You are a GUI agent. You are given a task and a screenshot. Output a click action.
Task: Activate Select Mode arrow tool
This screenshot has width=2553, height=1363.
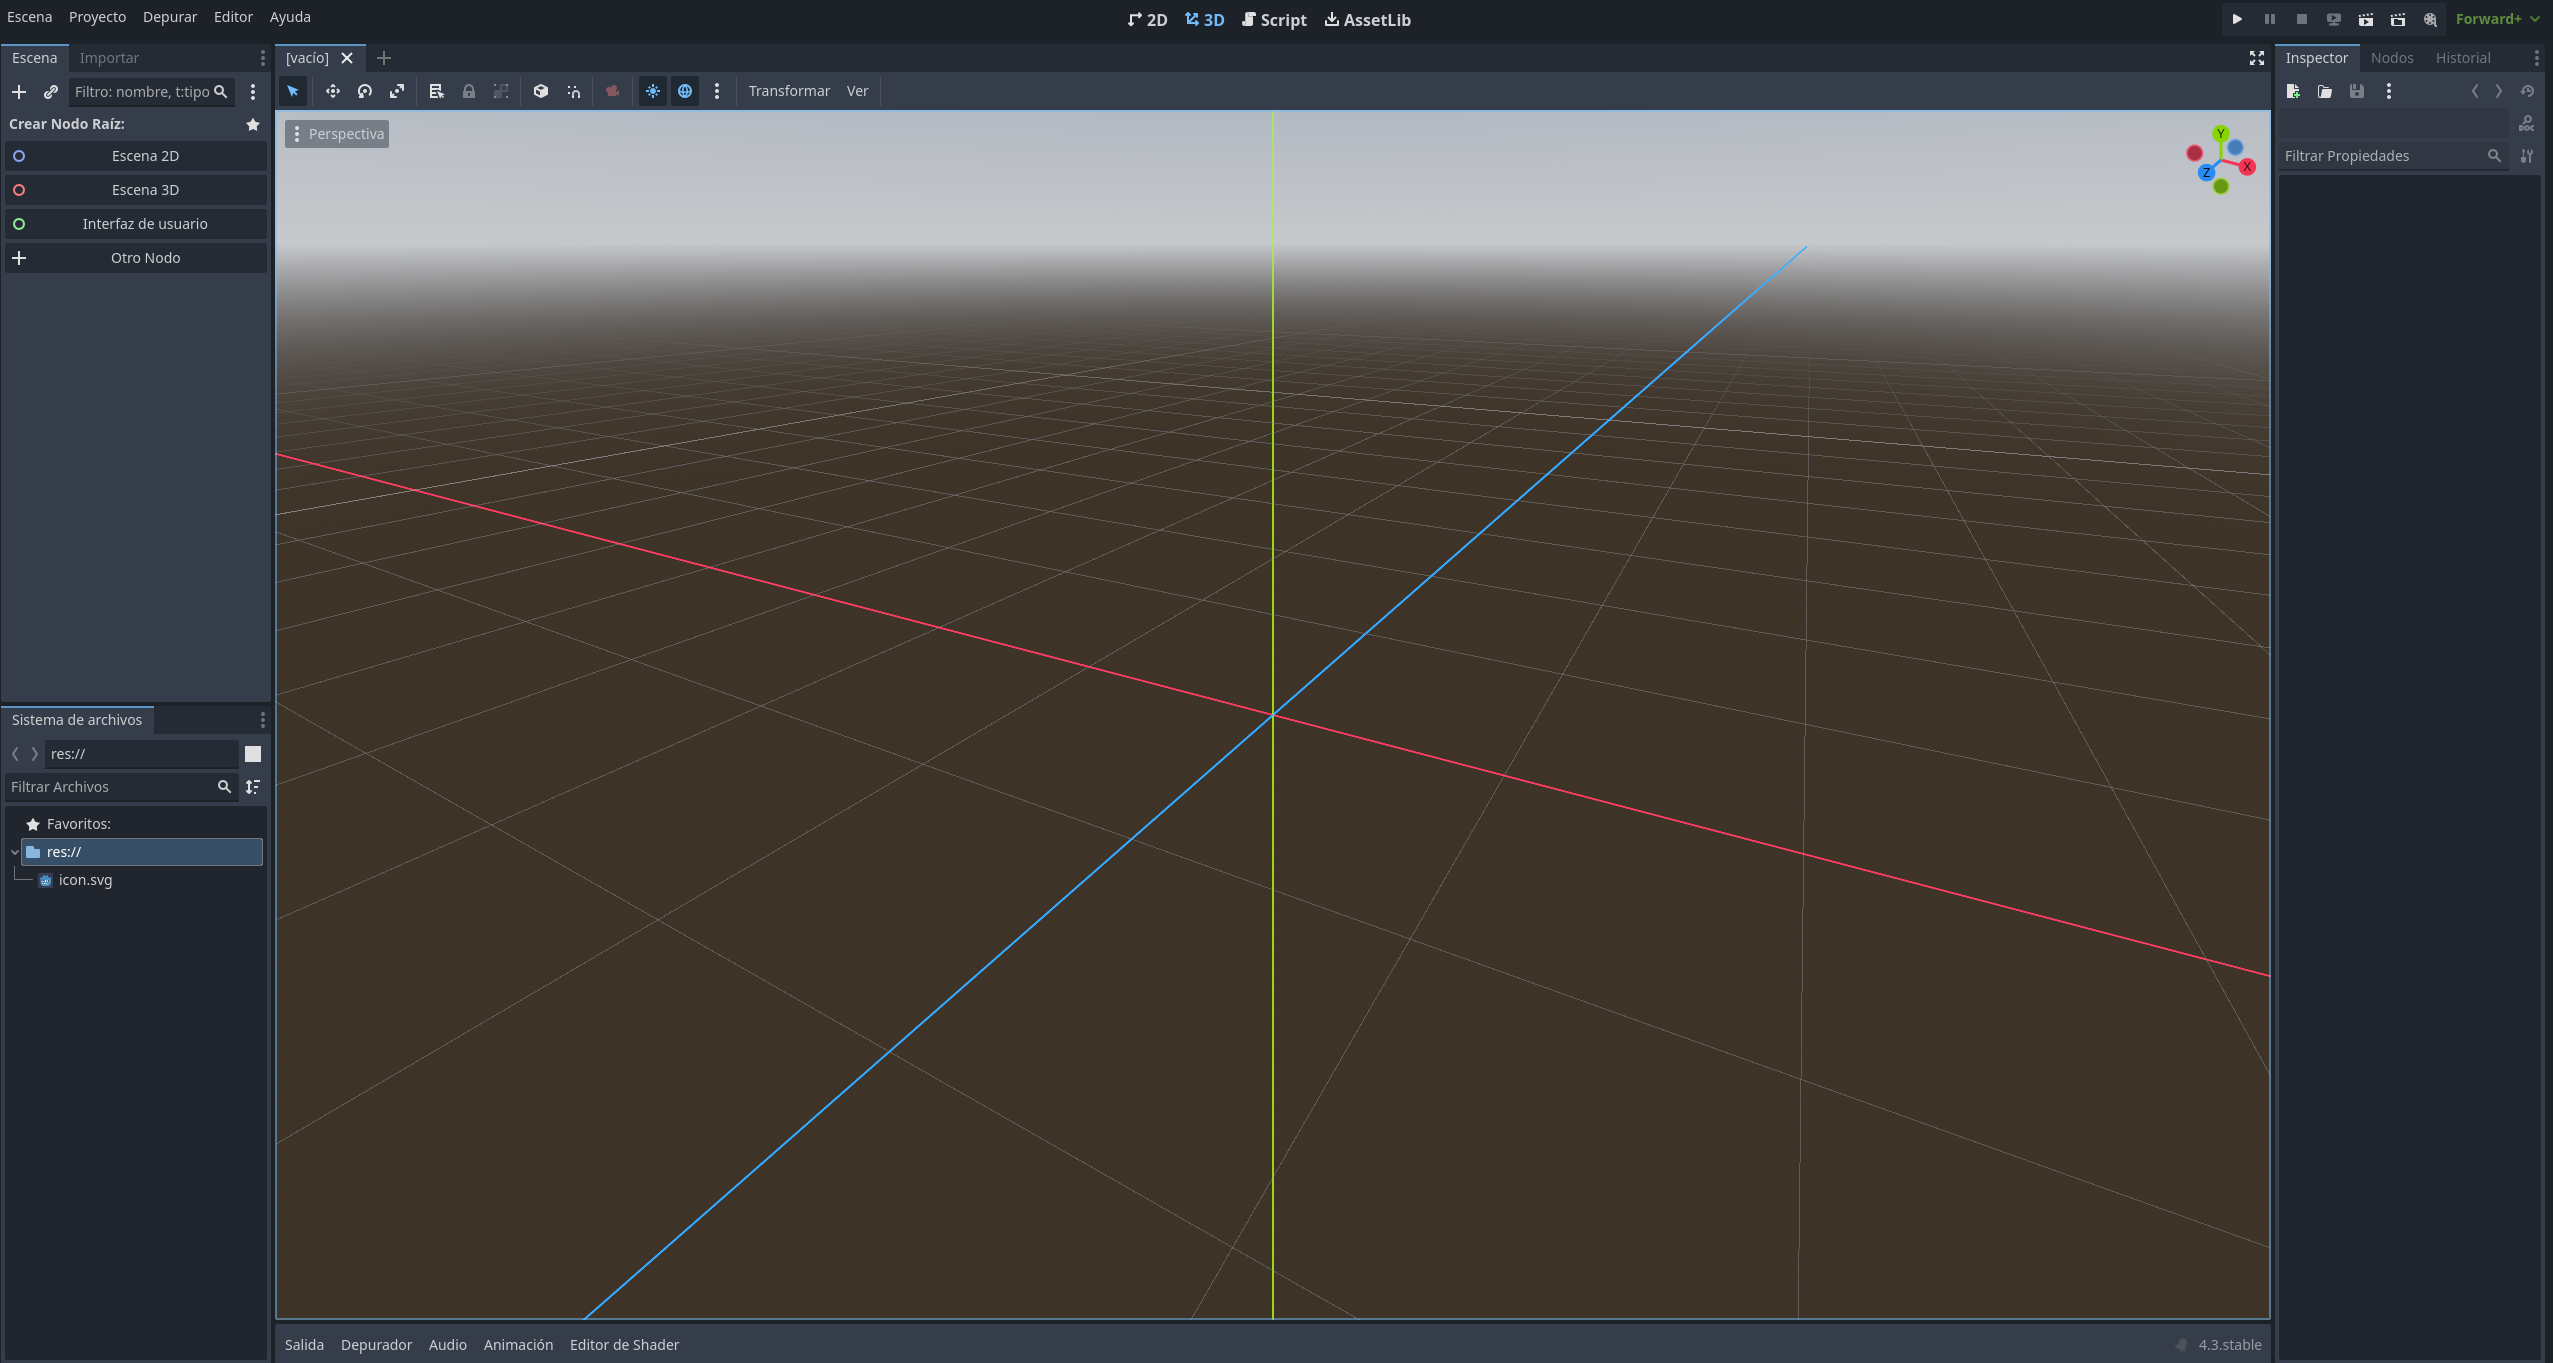pos(293,91)
